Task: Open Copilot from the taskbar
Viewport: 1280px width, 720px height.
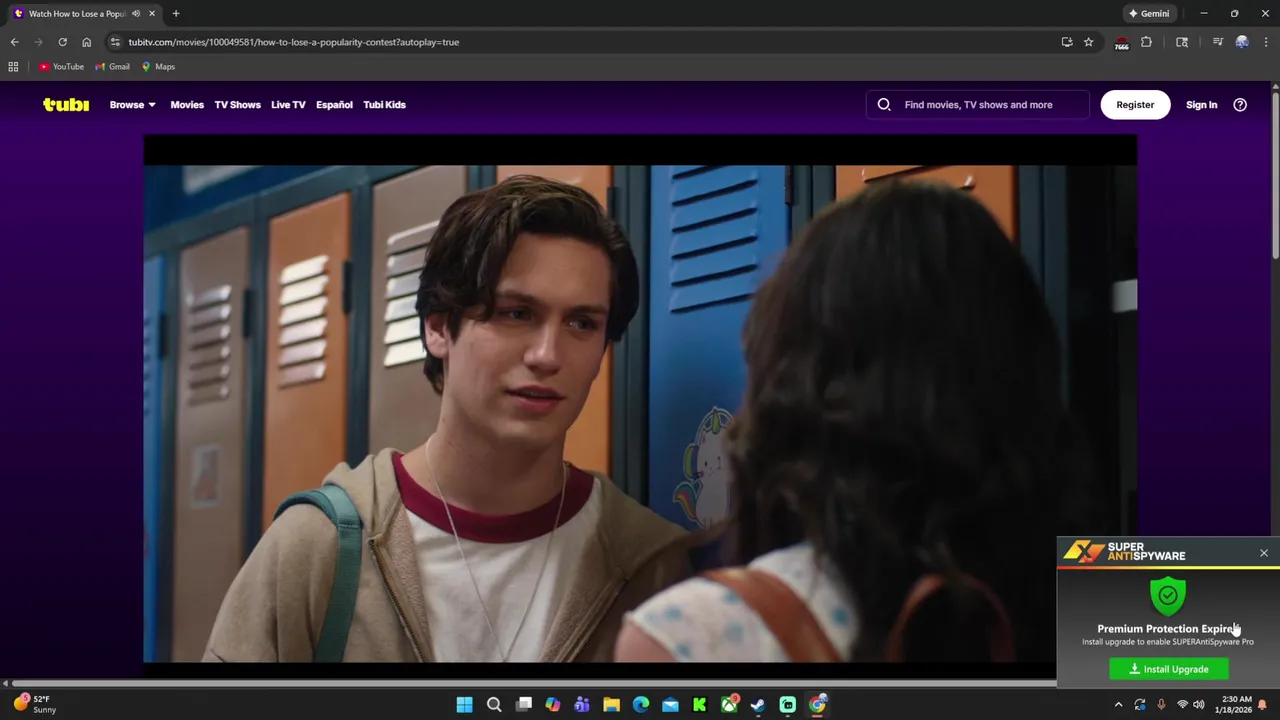Action: pyautogui.click(x=553, y=705)
